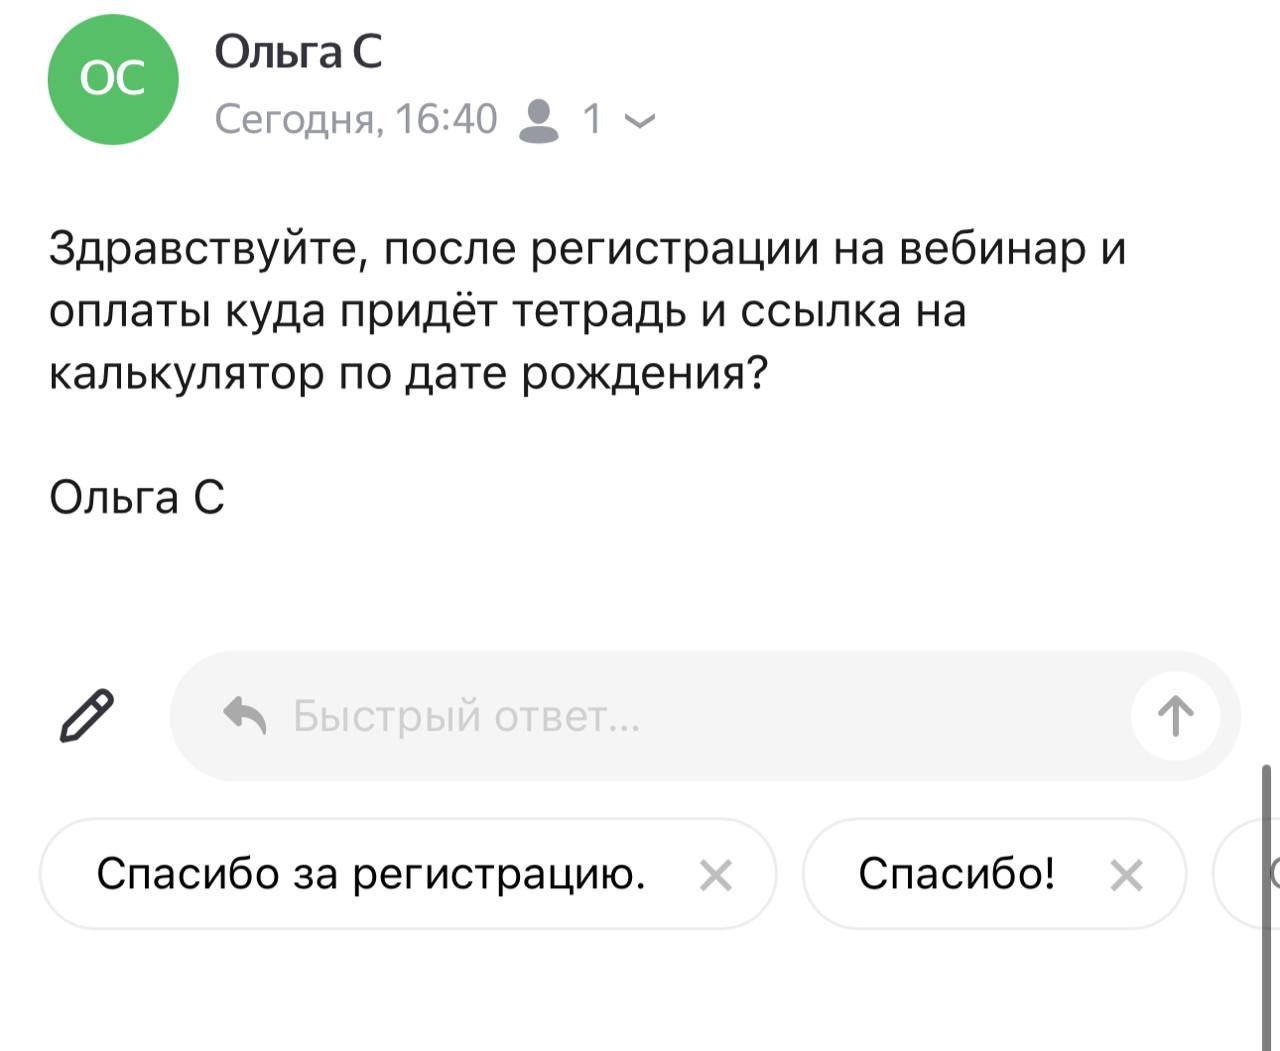Screen dimensions: 1280x1051
Task: Remove the "Спасибо!" suggested reply
Action: 1126,876
